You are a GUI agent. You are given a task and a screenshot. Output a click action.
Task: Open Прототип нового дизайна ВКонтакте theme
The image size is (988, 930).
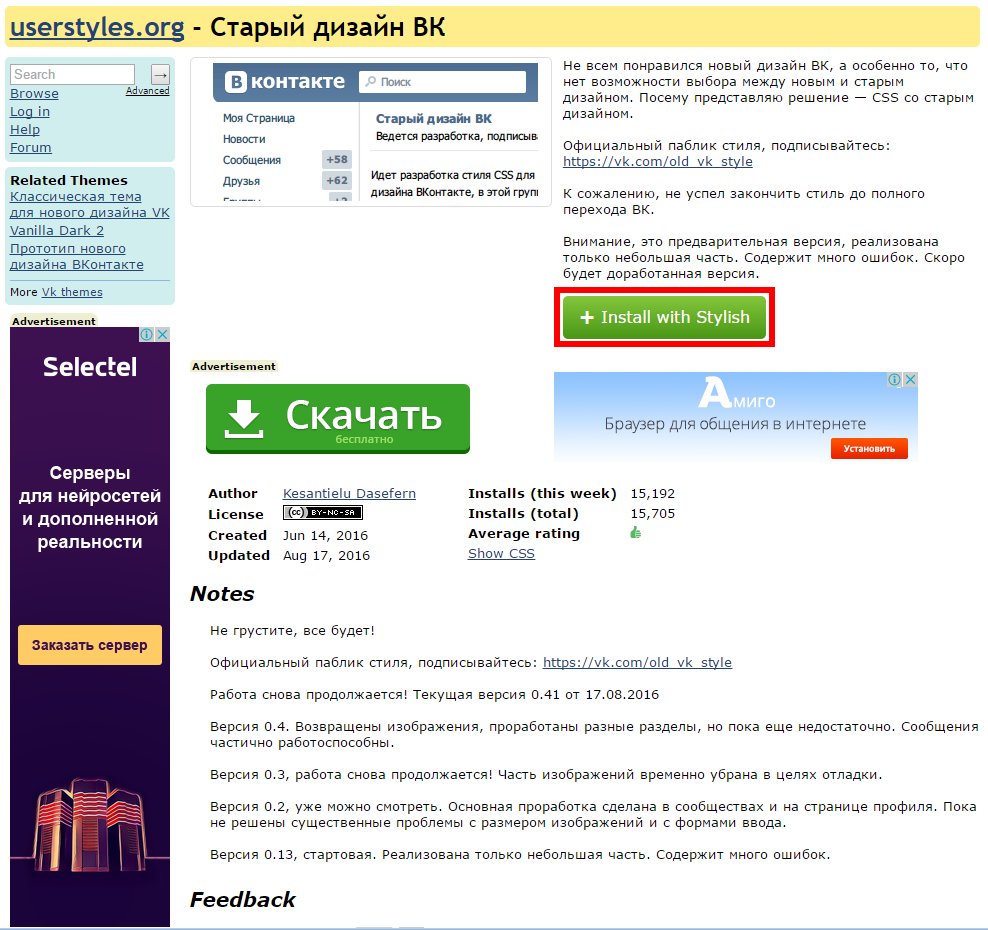pos(76,256)
